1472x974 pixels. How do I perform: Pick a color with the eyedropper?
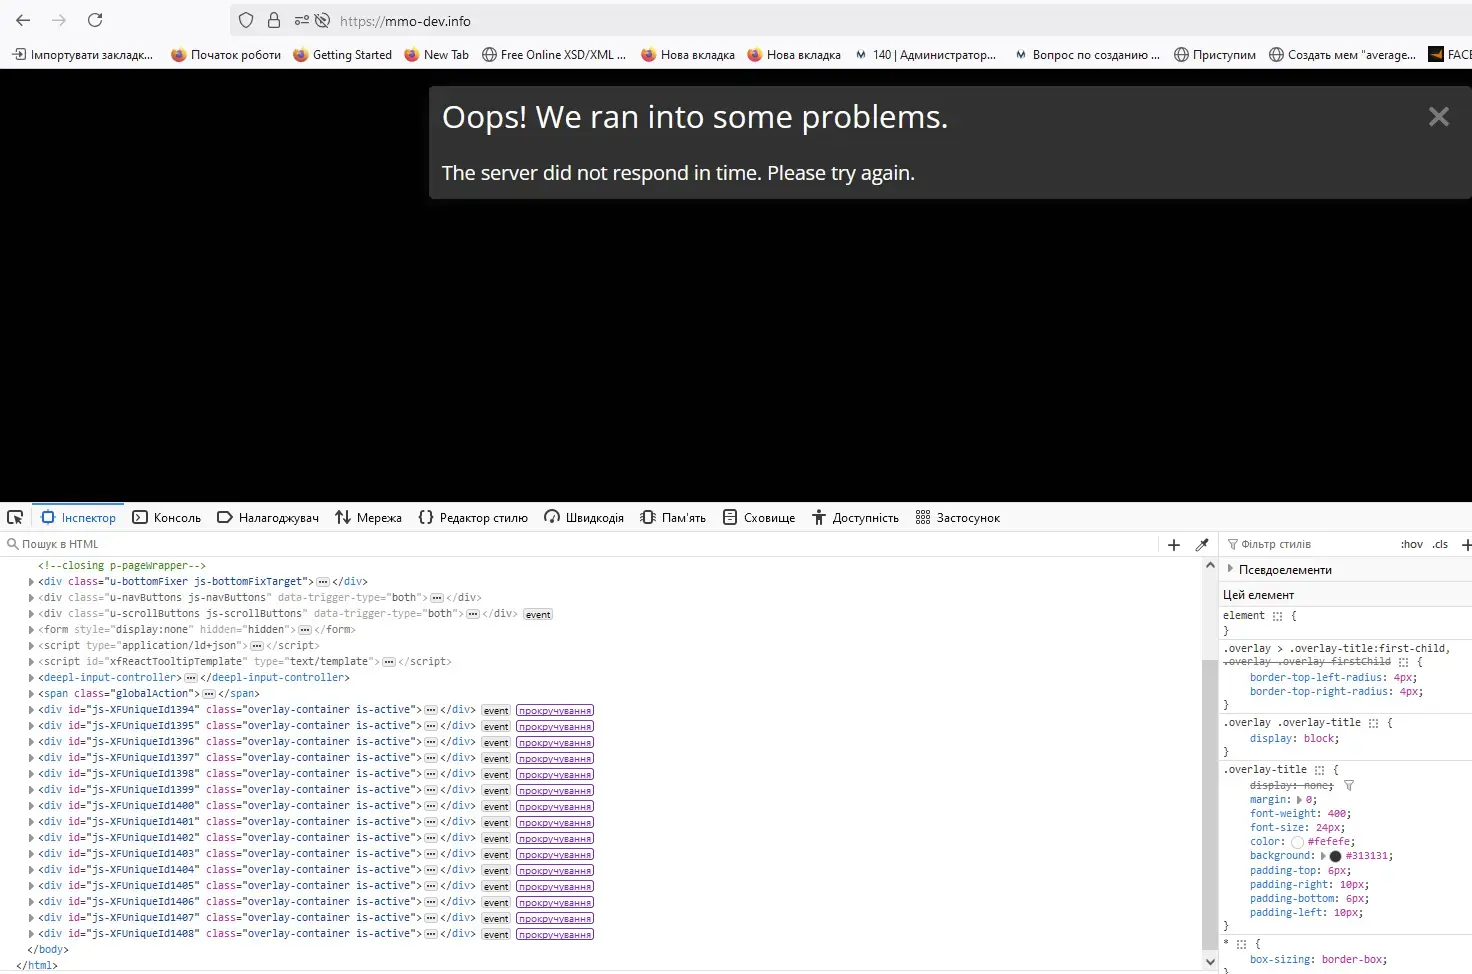(x=1202, y=545)
